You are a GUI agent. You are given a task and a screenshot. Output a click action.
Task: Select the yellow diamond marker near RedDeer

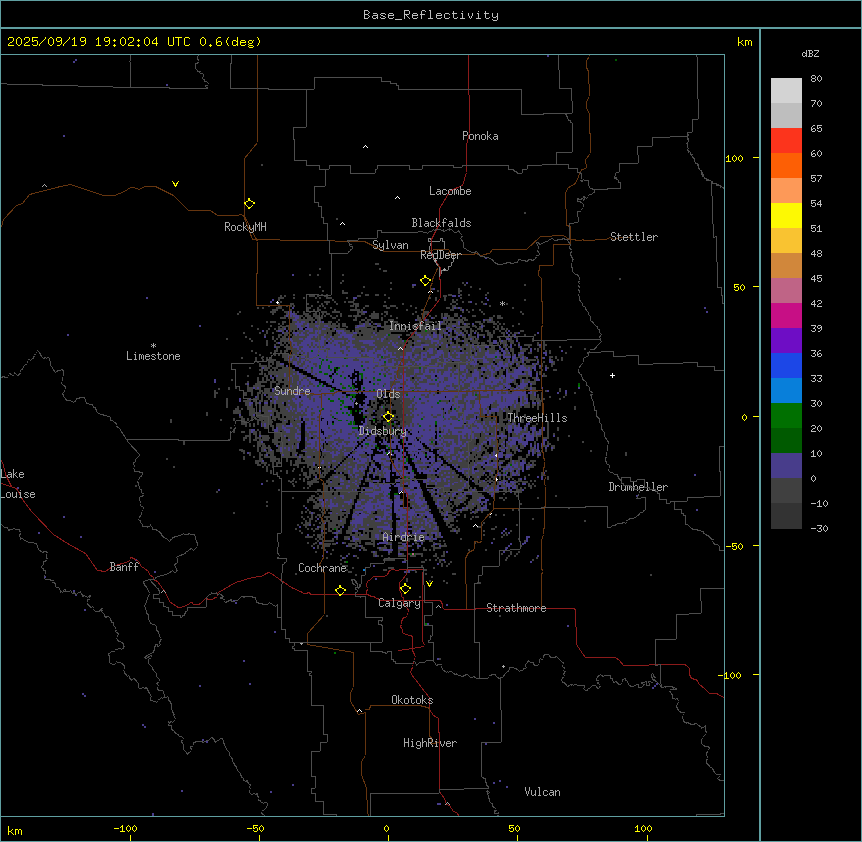tap(425, 281)
